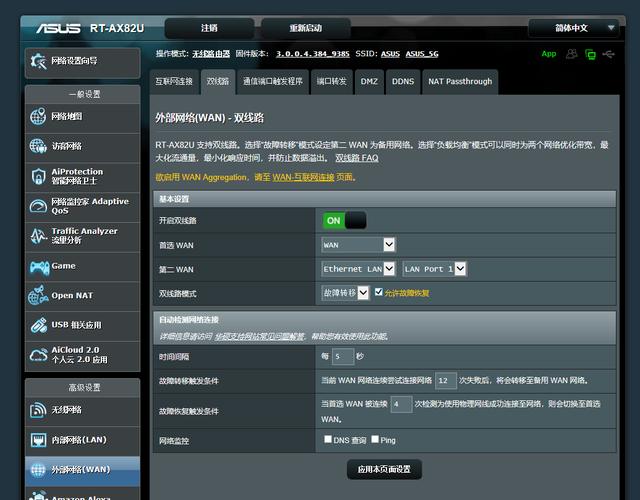Image resolution: width=640 pixels, height=500 pixels.
Task: Click the wireless router operation mode link
Action: click(211, 54)
